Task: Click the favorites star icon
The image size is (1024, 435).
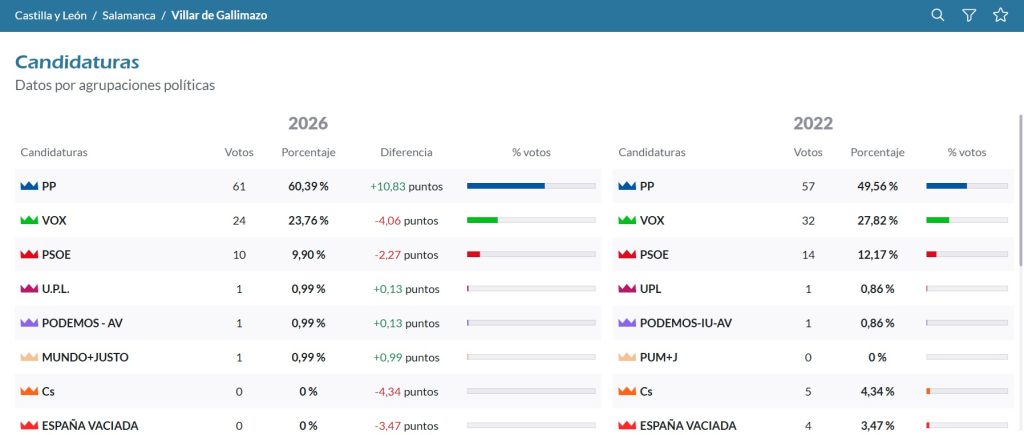Action: pos(1000,15)
